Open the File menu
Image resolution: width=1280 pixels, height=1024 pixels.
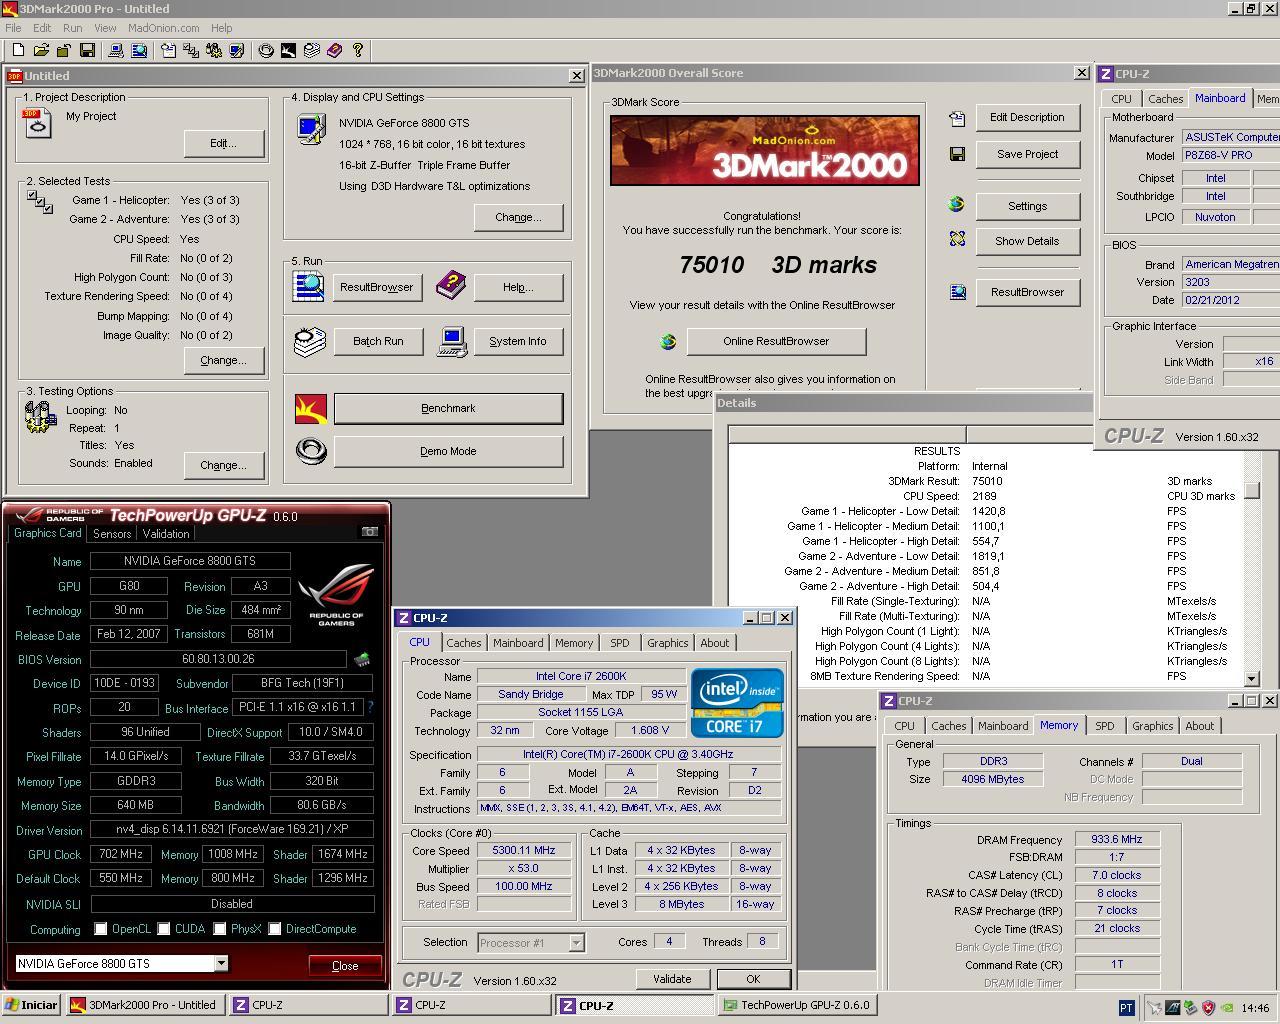pyautogui.click(x=13, y=28)
